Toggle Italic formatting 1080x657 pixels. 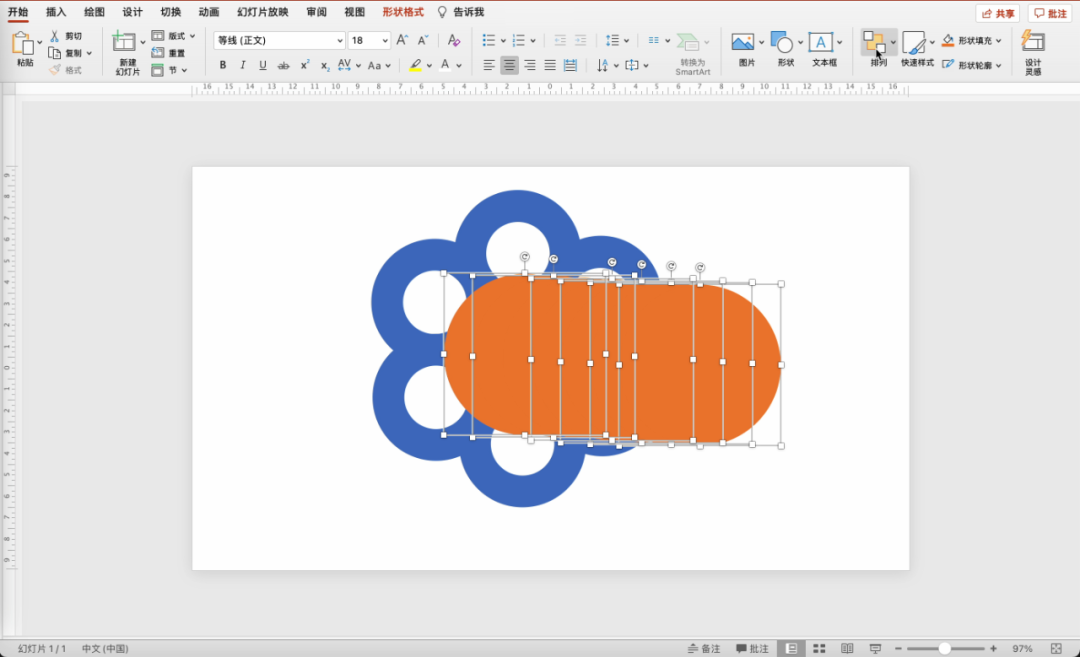coord(242,65)
